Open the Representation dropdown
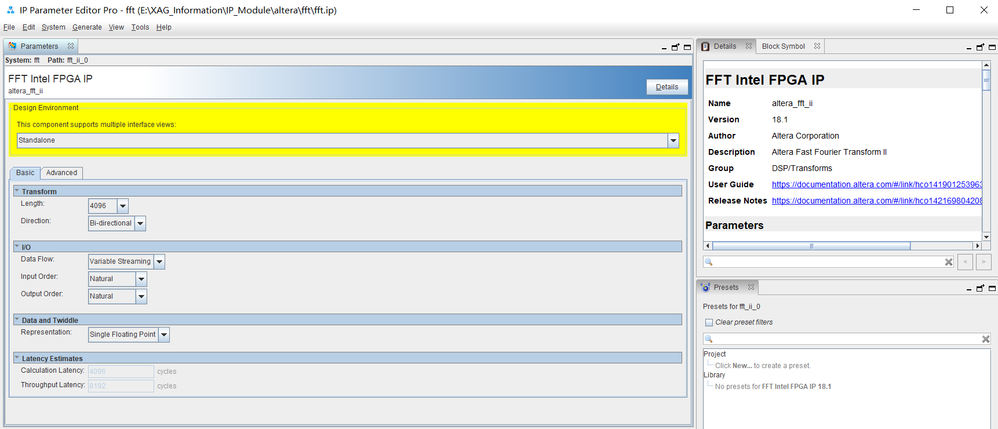 (164, 334)
